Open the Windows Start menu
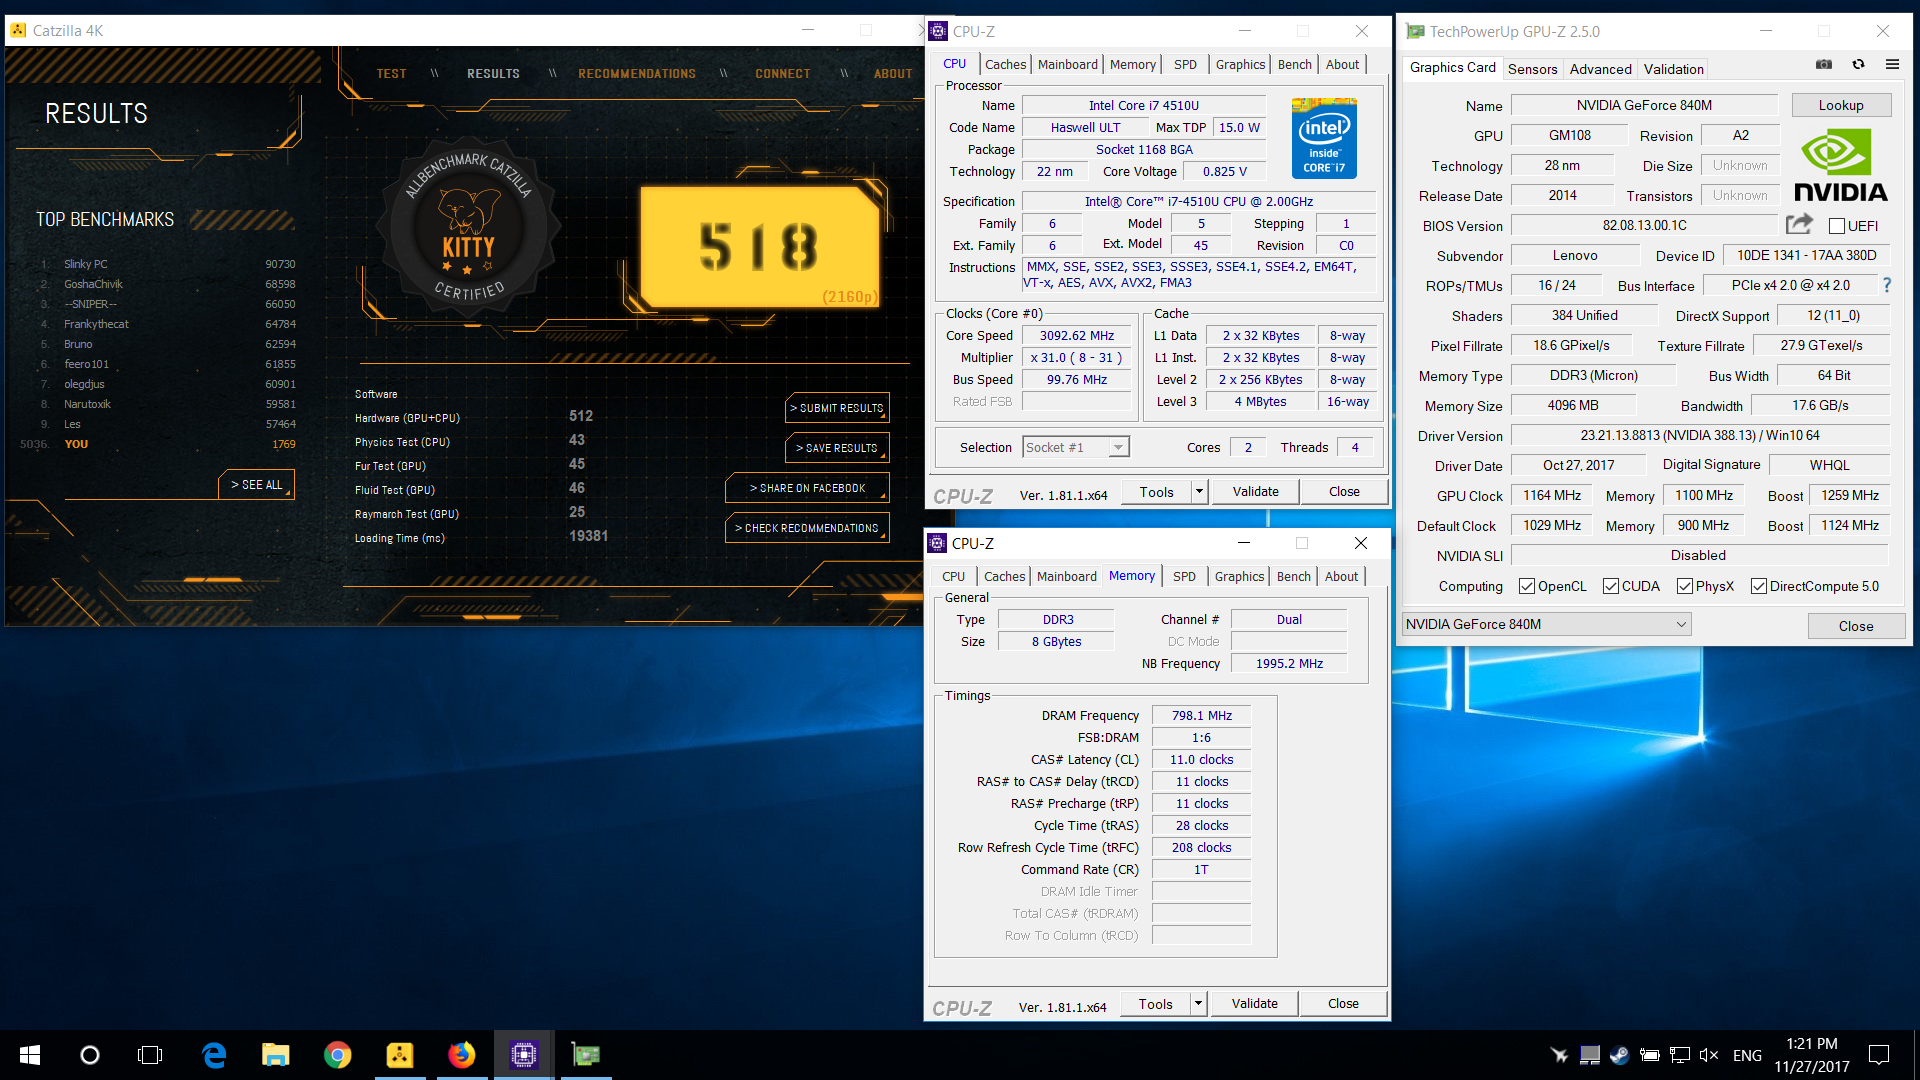The height and width of the screenshot is (1080, 1920). (30, 1055)
